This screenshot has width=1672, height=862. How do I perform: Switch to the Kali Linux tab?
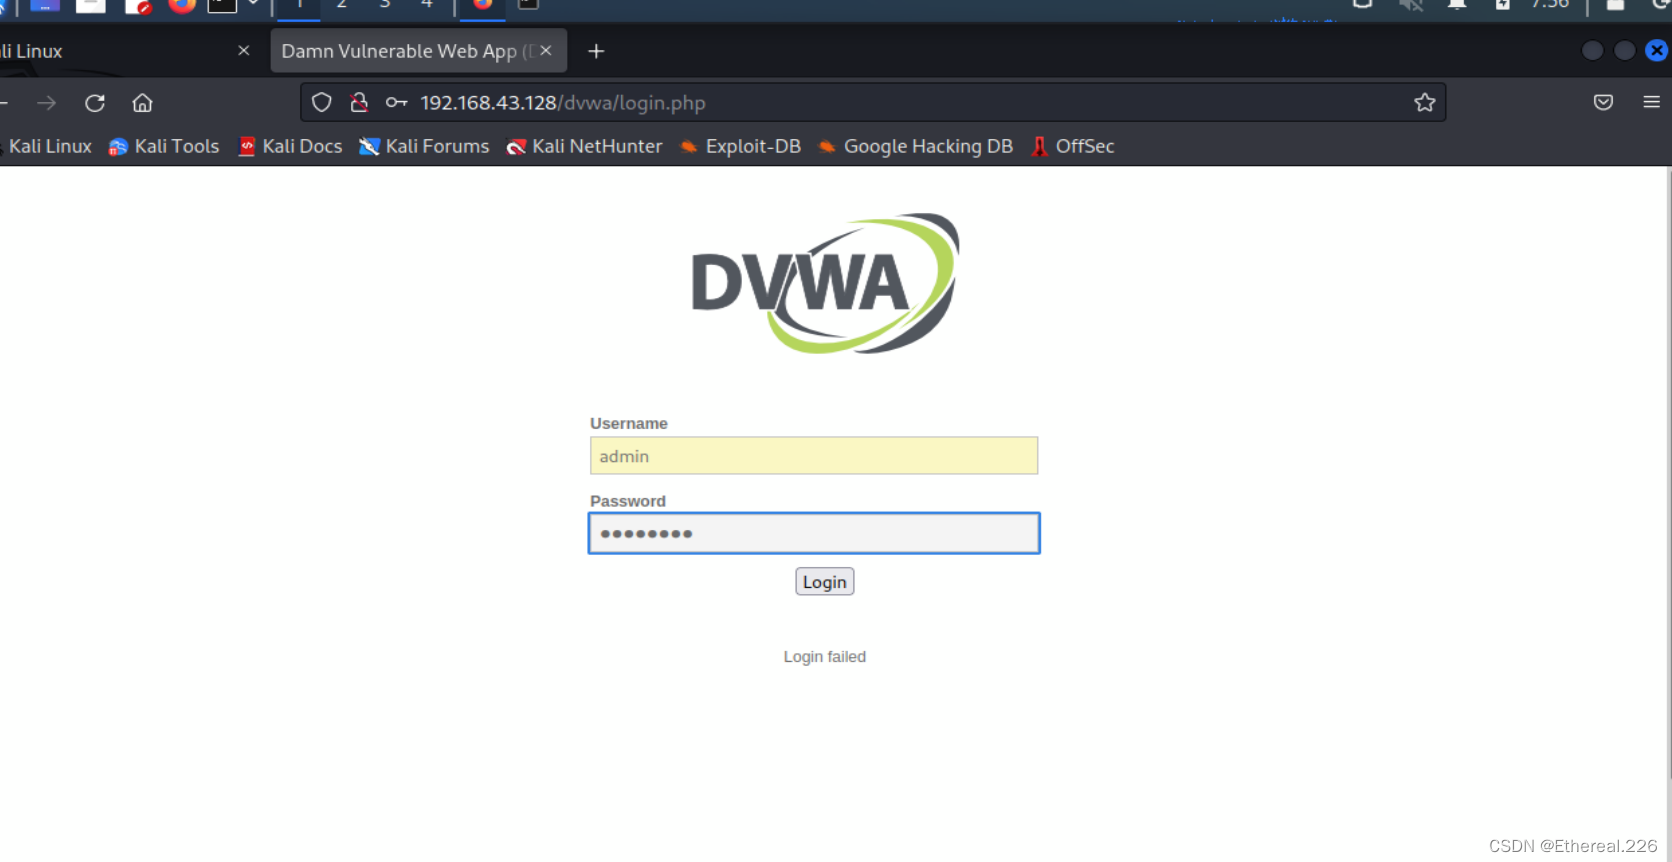(x=120, y=51)
